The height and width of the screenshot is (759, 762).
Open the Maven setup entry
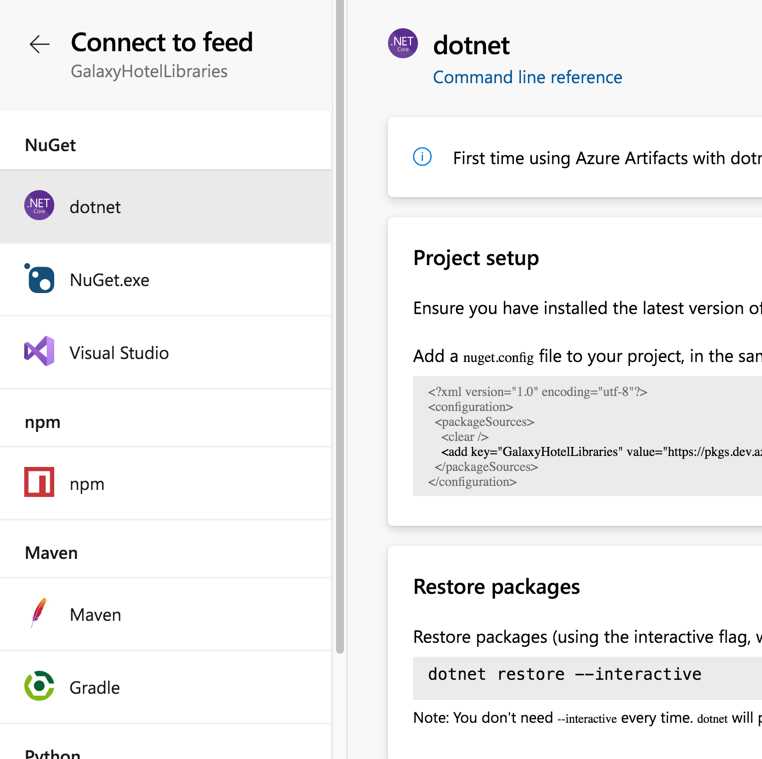166,615
